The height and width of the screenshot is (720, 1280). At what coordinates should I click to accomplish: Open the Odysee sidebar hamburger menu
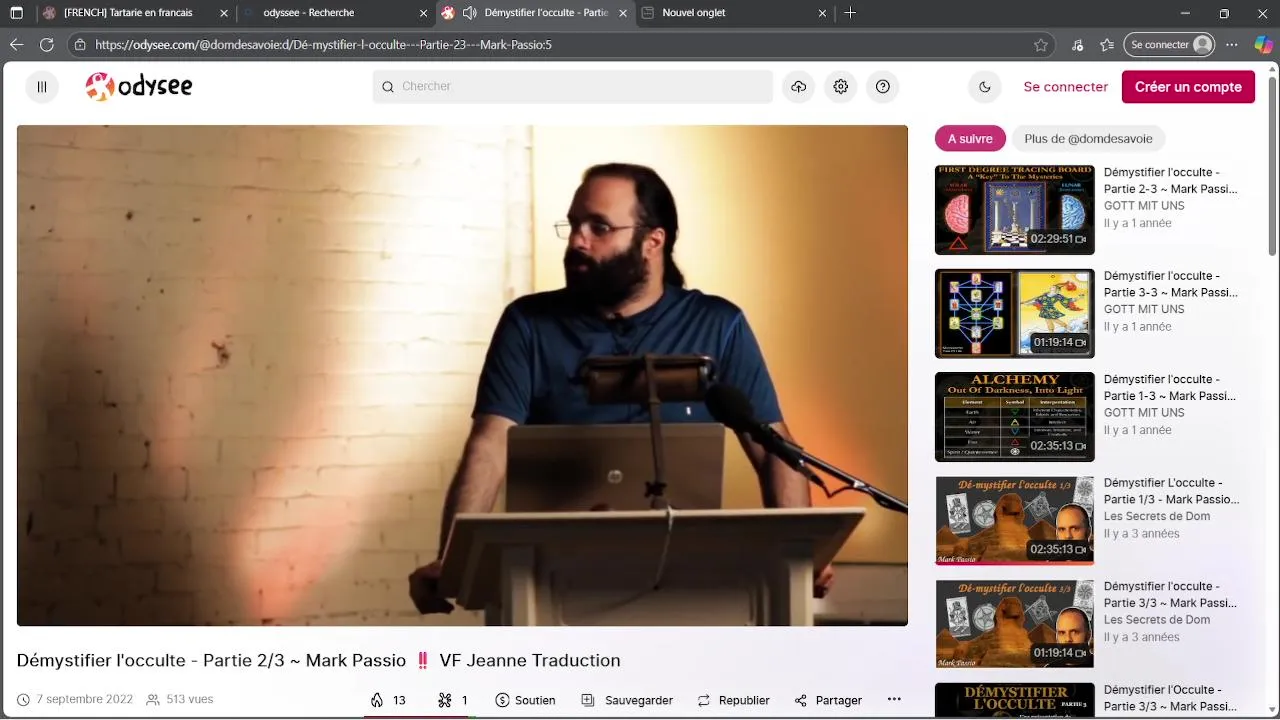point(42,87)
